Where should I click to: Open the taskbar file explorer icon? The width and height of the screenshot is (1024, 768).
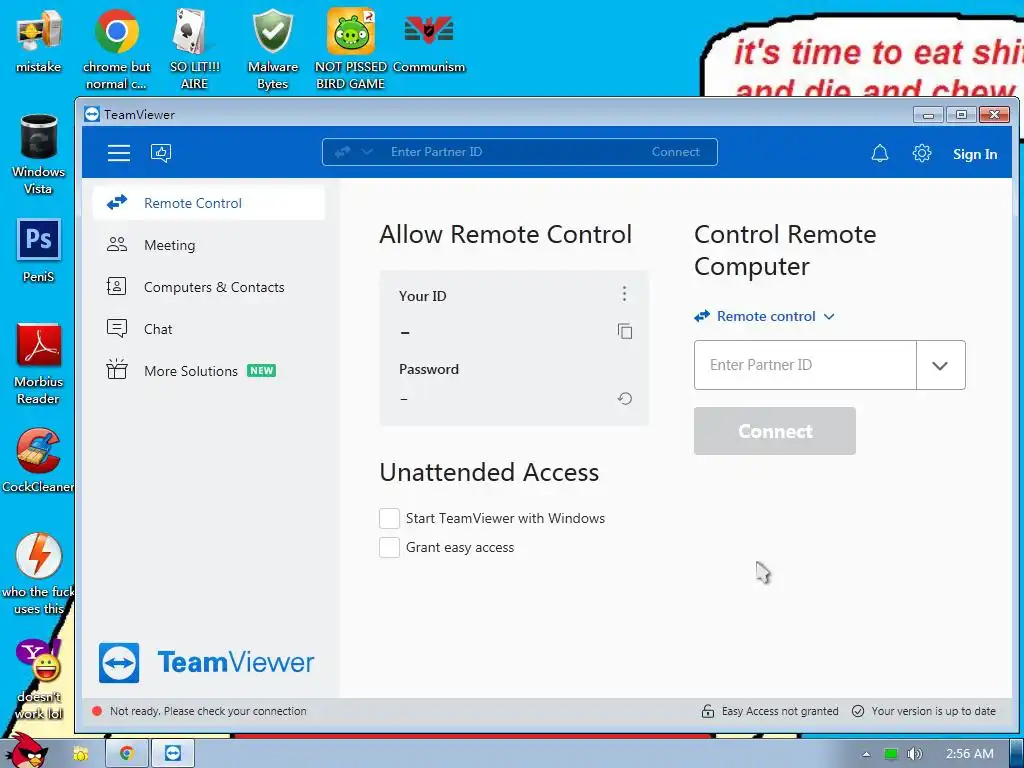pos(80,754)
